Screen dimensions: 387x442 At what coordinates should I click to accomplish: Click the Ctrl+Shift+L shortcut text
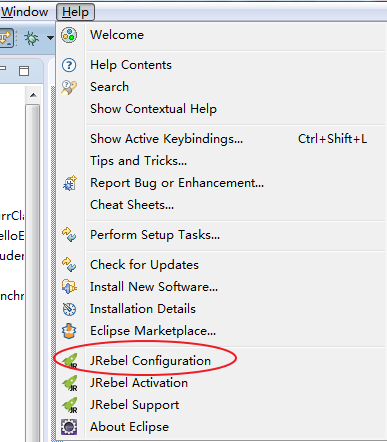coord(332,139)
